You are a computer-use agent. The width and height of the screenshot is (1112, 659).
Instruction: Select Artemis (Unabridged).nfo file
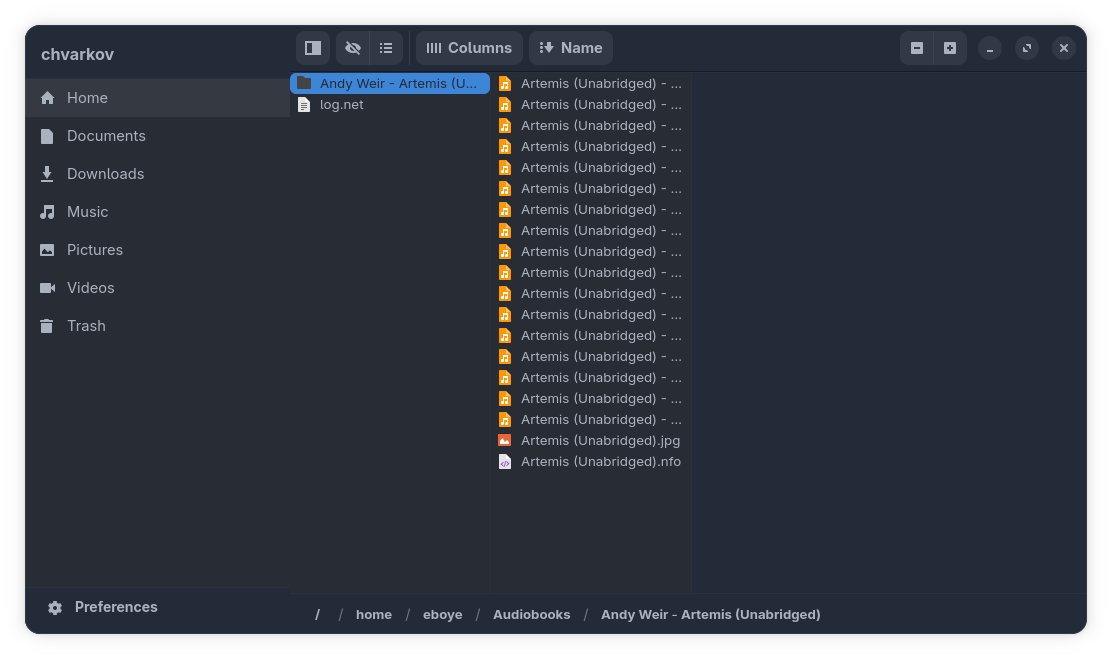590,462
